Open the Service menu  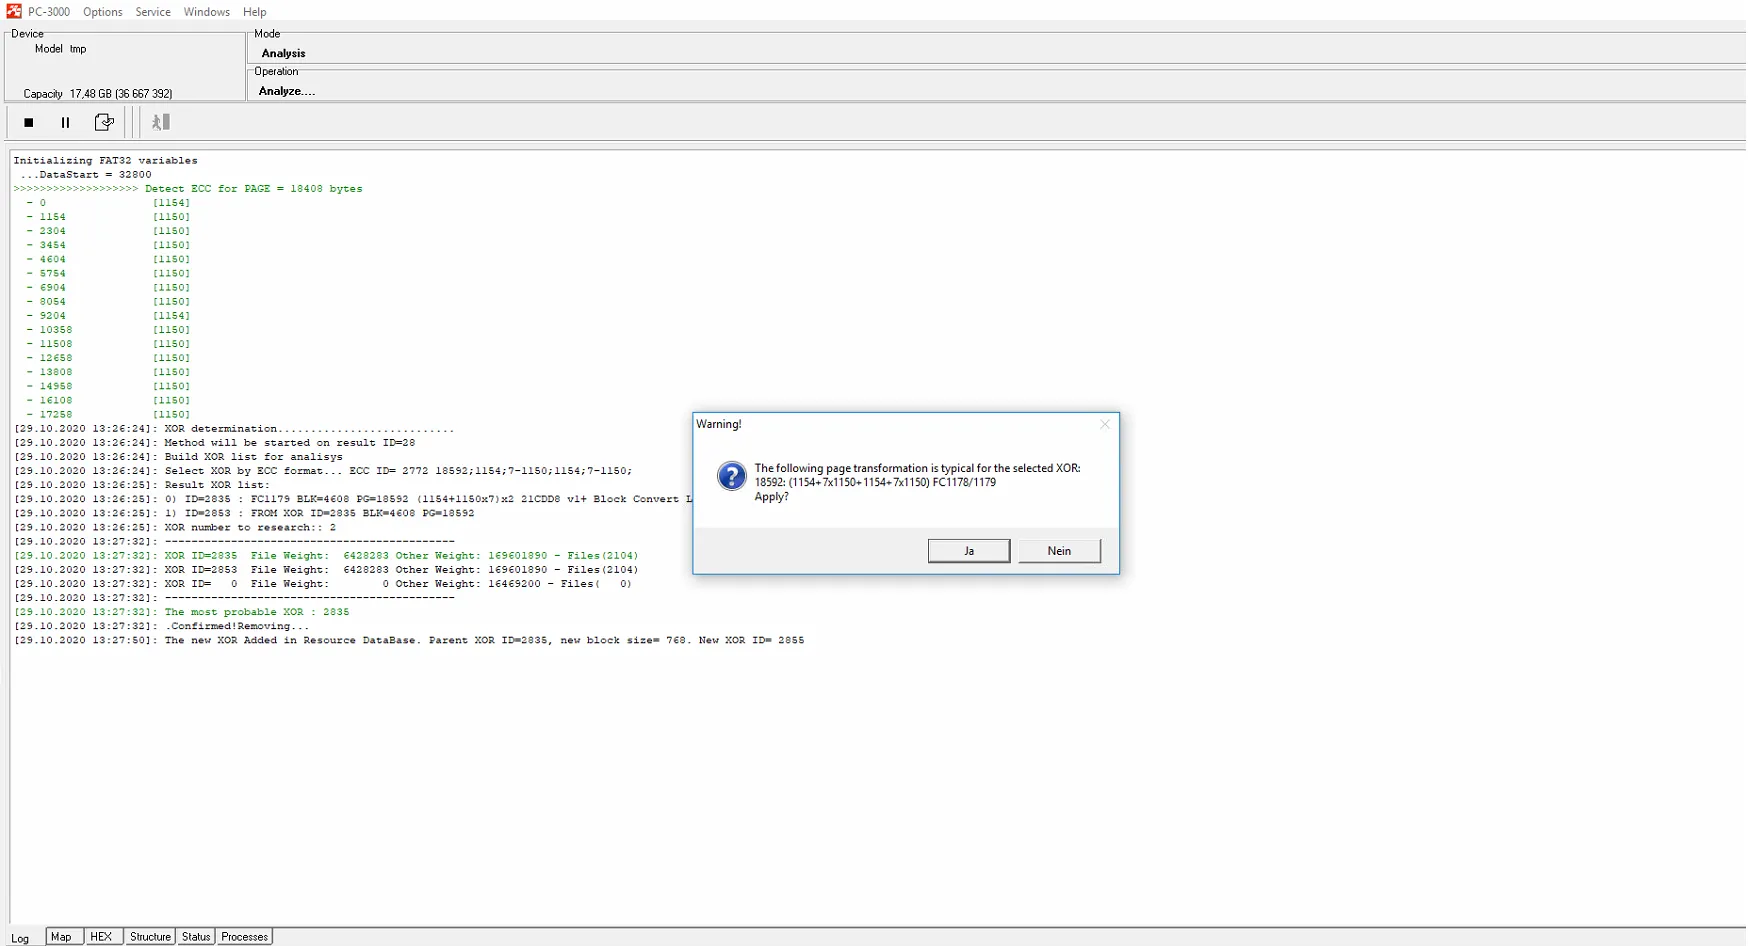coord(153,12)
